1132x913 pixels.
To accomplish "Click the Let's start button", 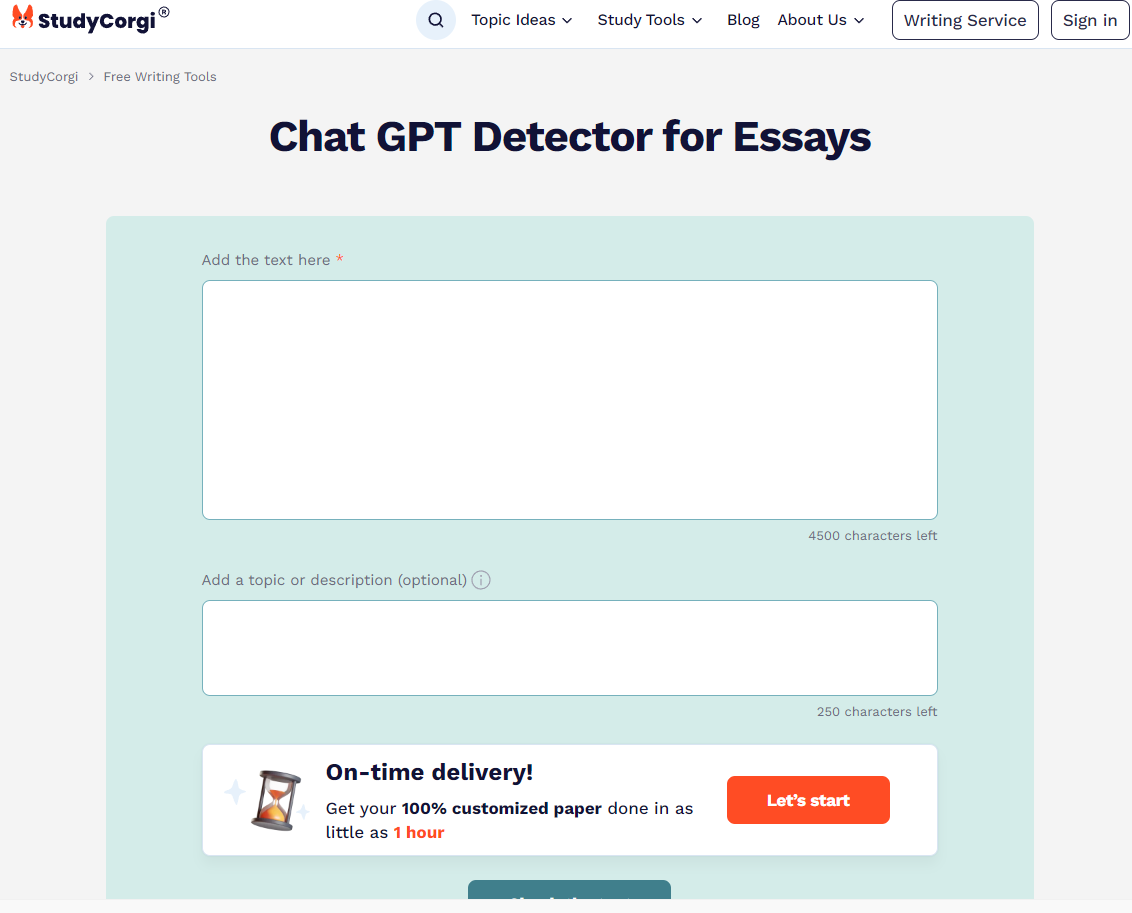I will 808,800.
